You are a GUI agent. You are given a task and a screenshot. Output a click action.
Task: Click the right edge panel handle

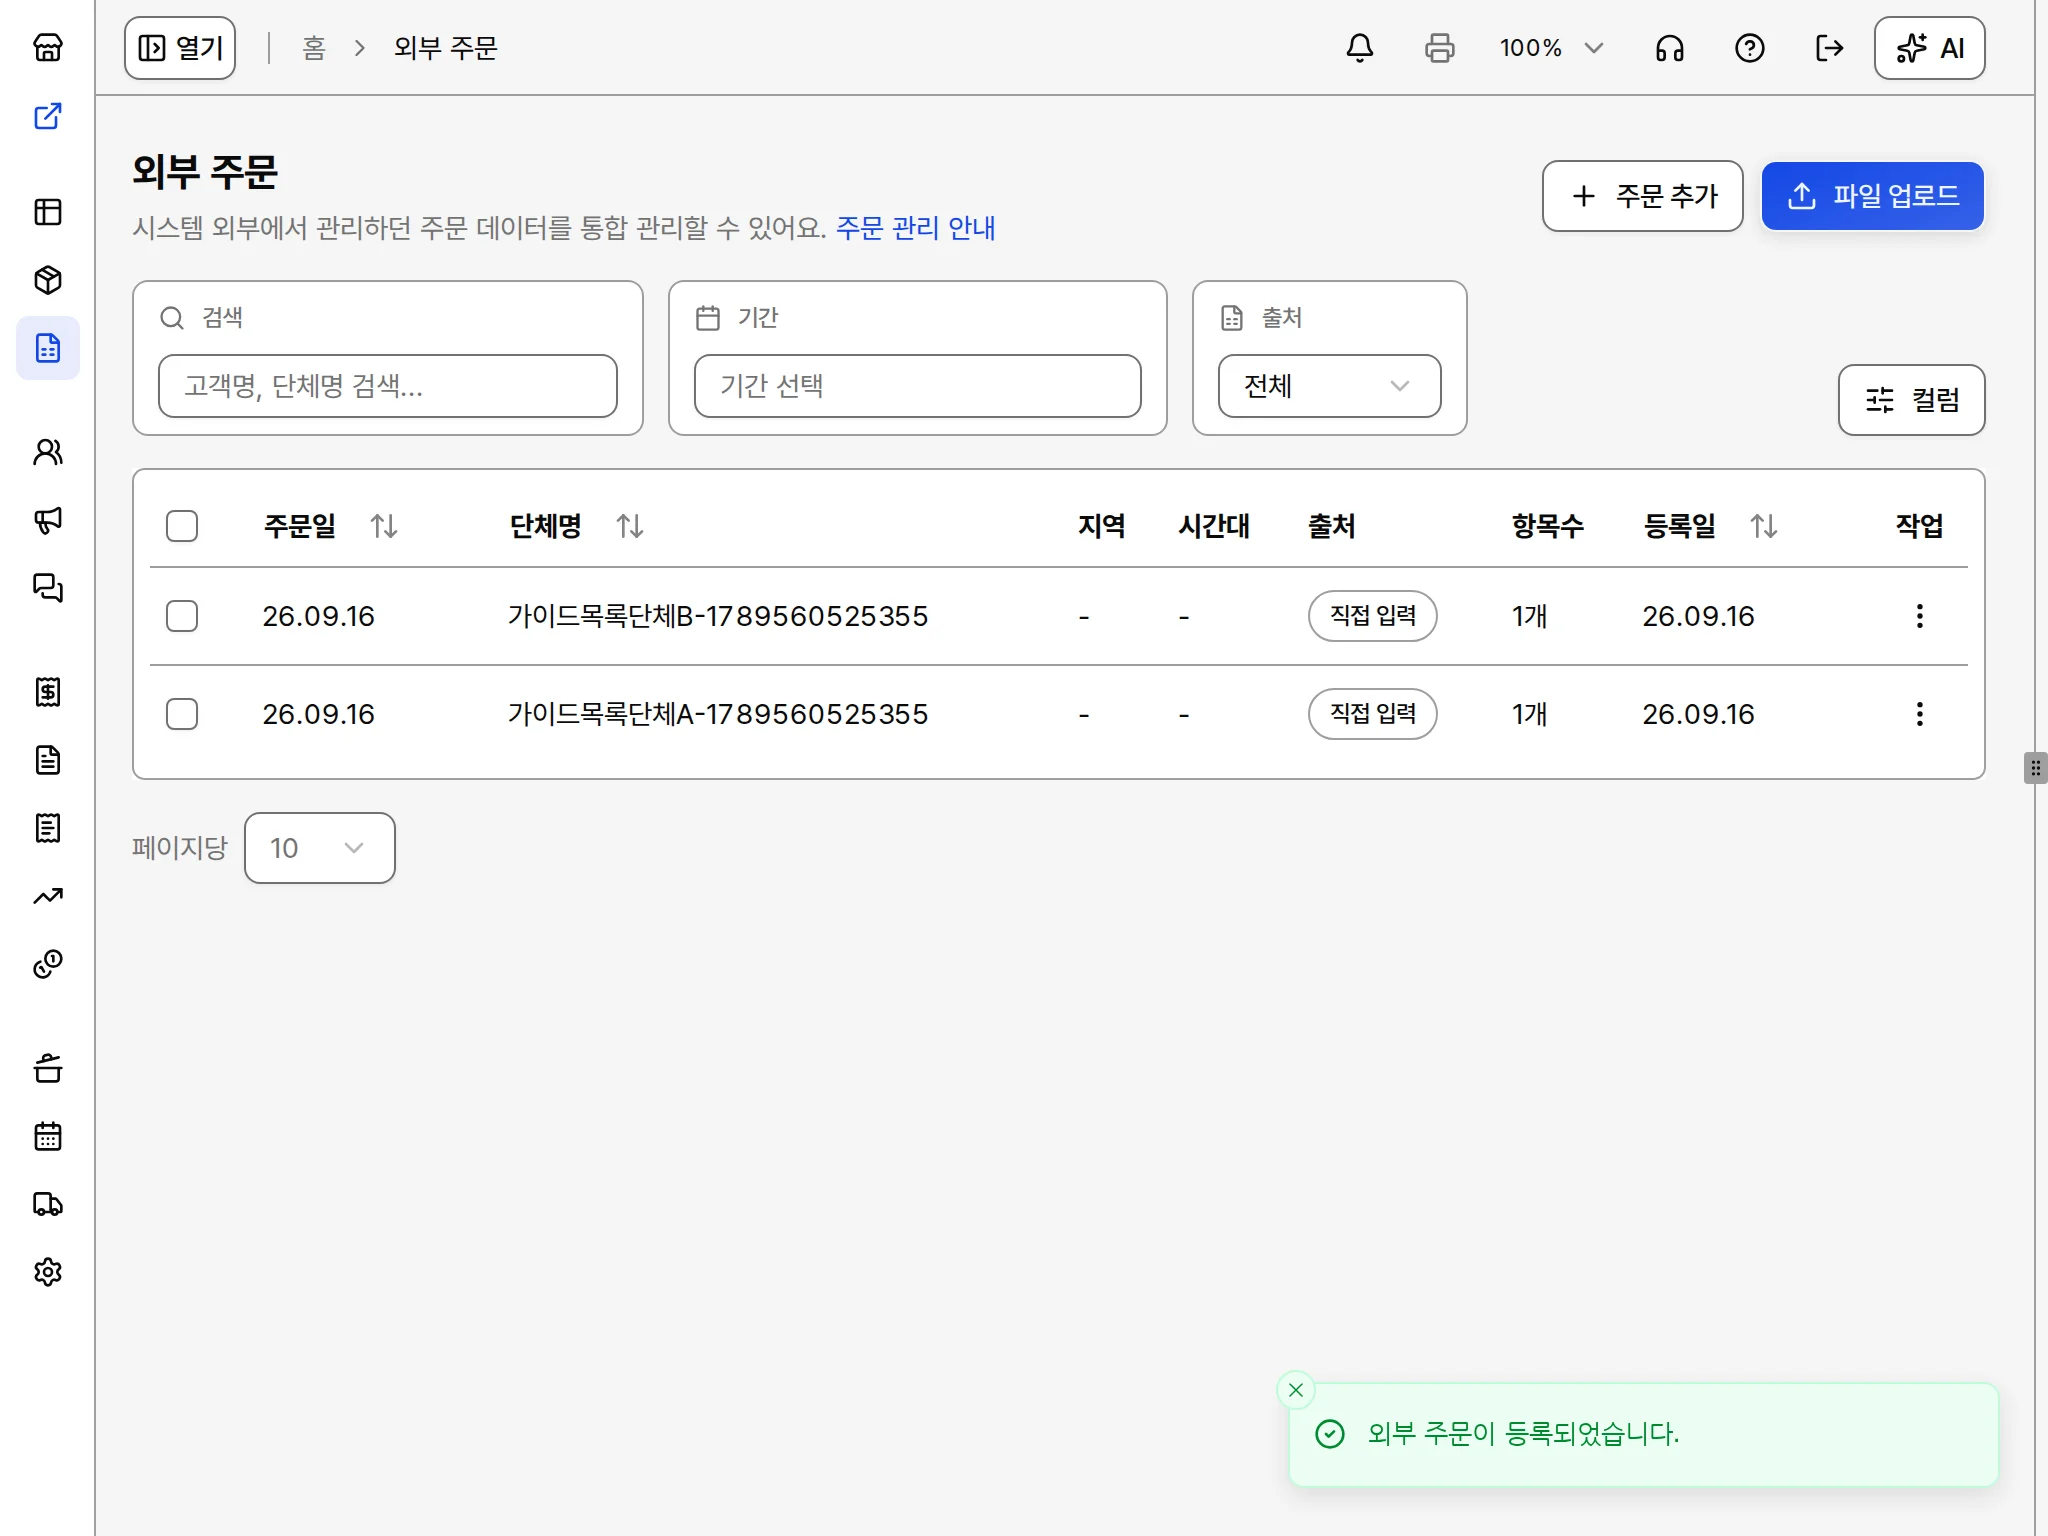pyautogui.click(x=2035, y=768)
